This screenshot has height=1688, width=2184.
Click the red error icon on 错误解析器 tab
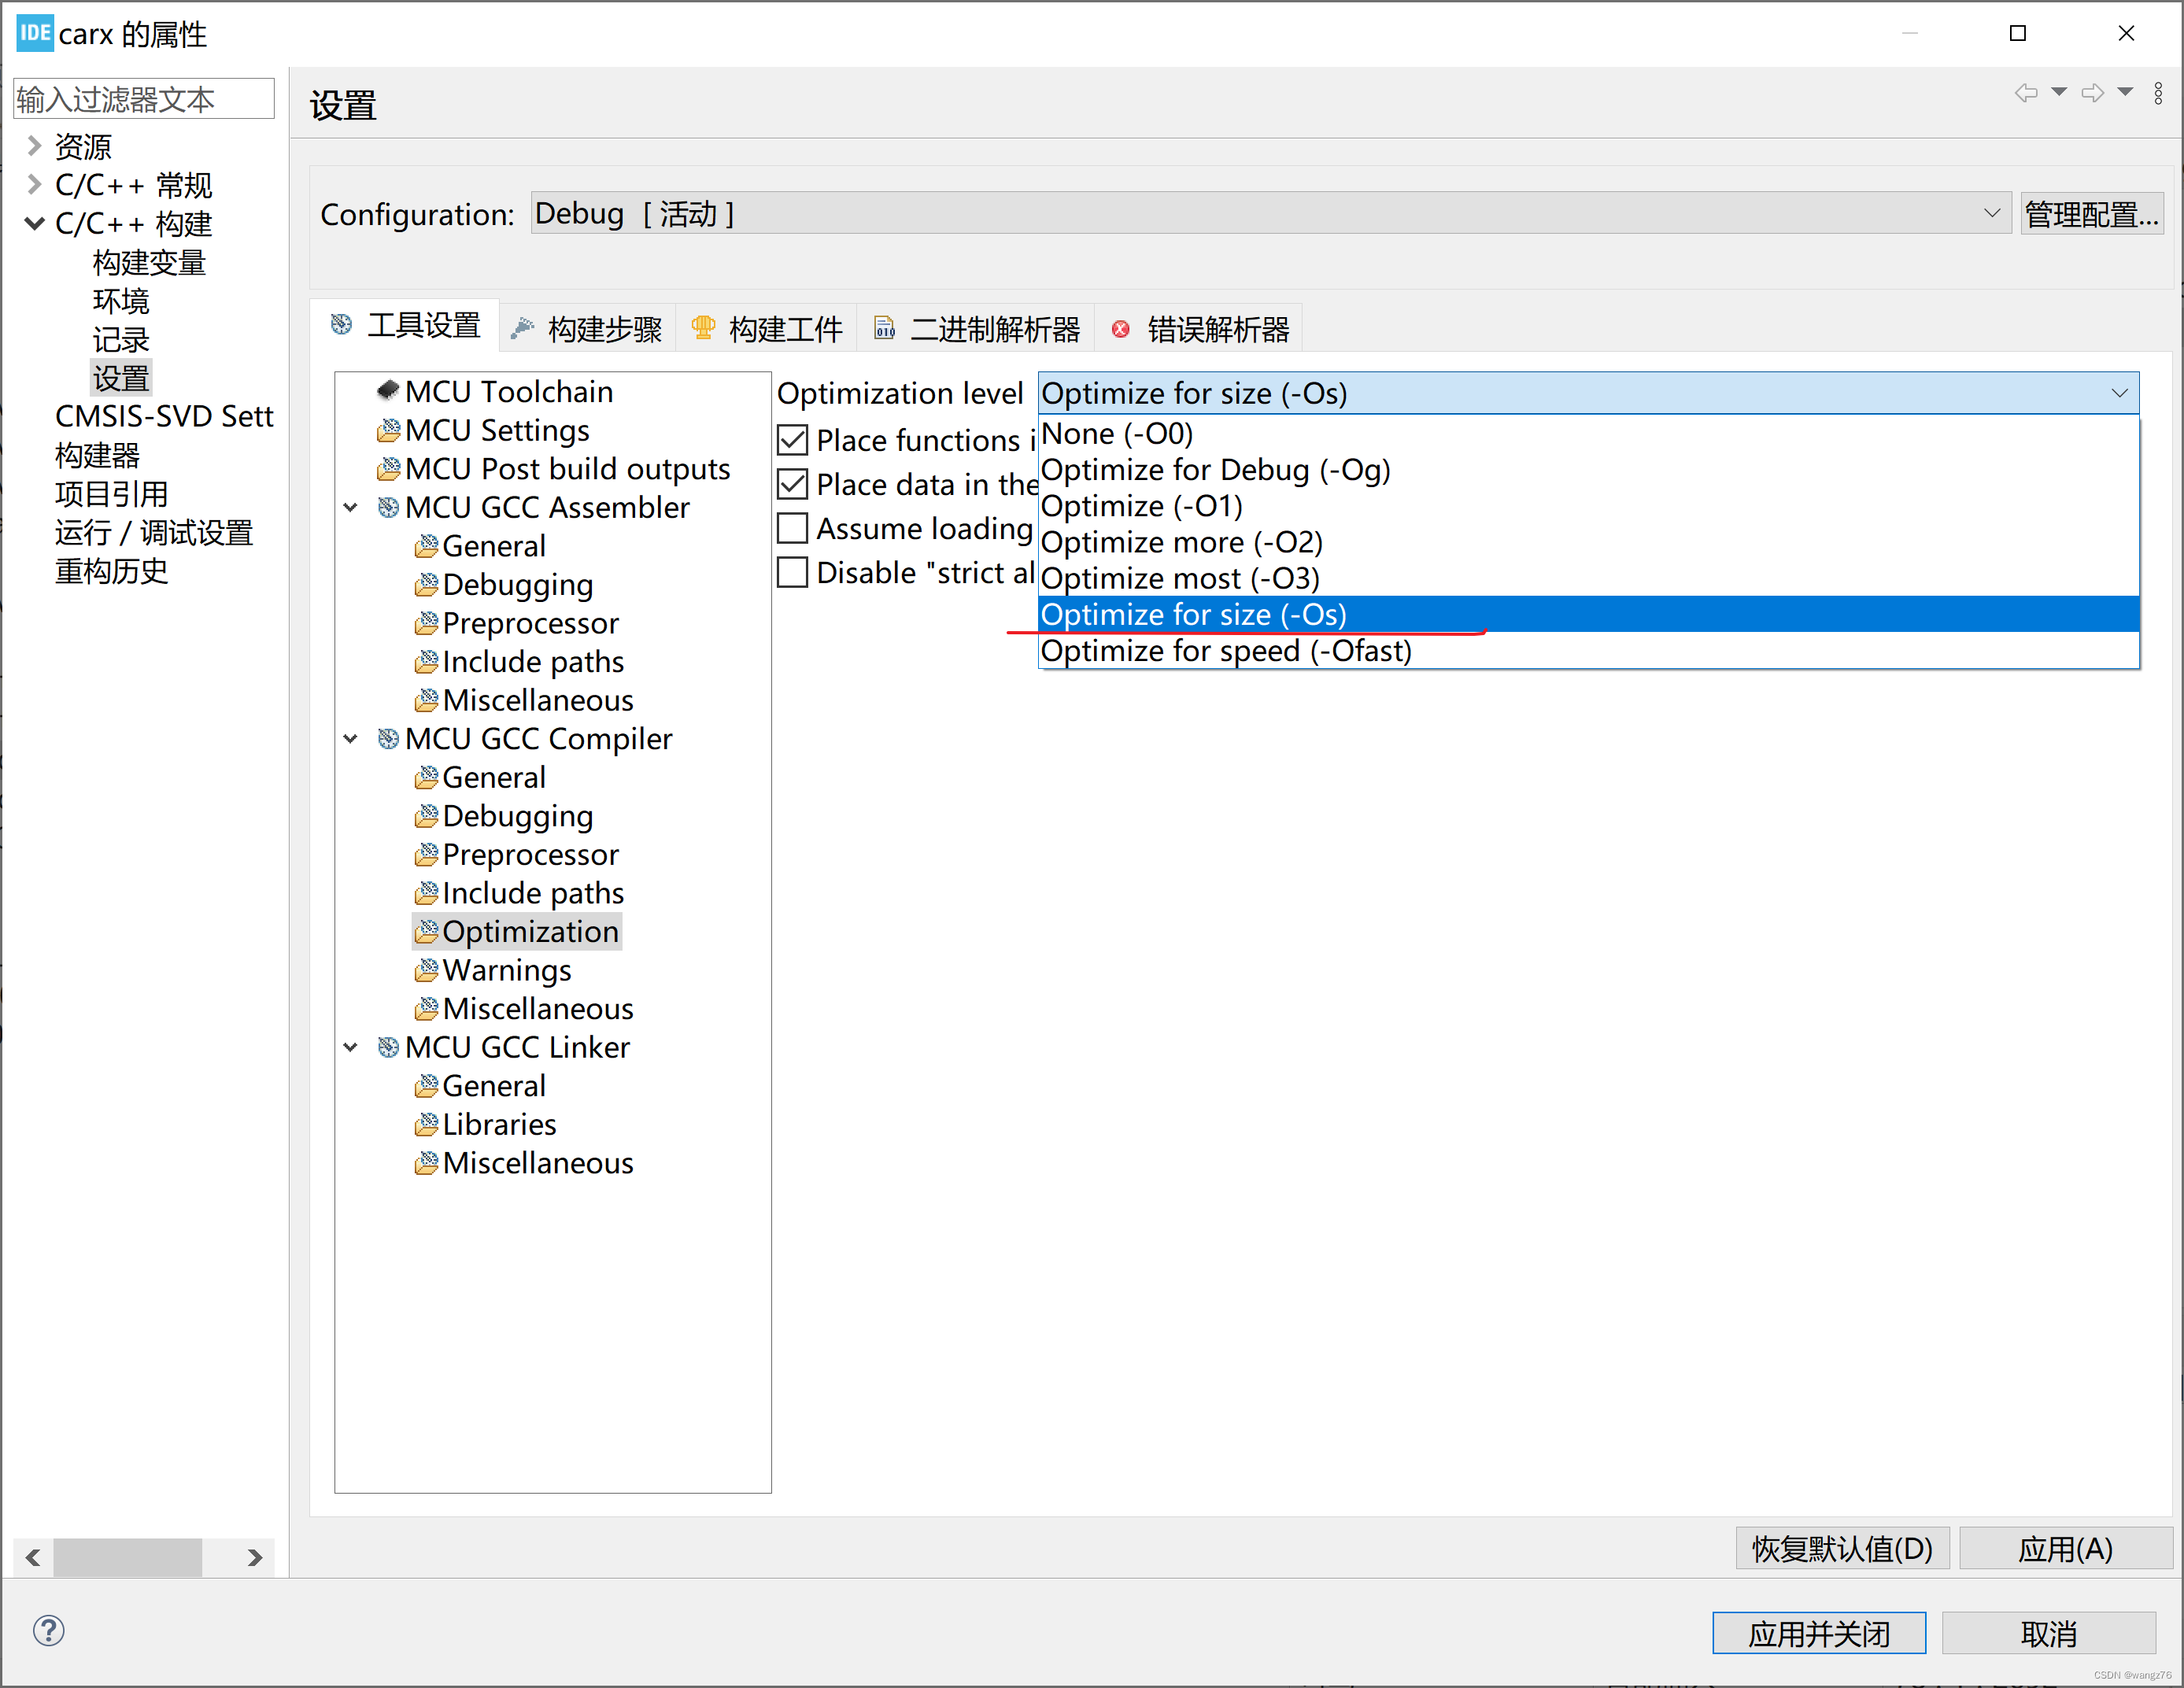point(1120,328)
